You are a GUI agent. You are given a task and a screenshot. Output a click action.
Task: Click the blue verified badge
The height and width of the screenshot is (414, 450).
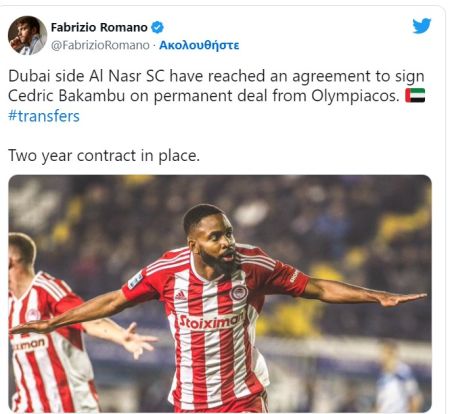[157, 27]
